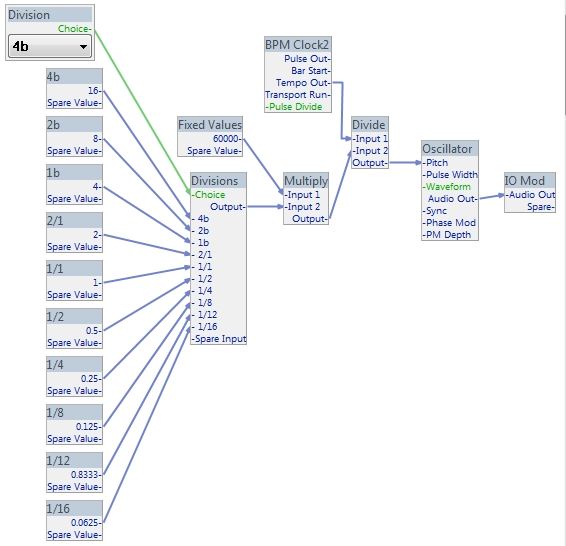Select the 1/4 input on Divisions
566x546 pixels.
202,291
